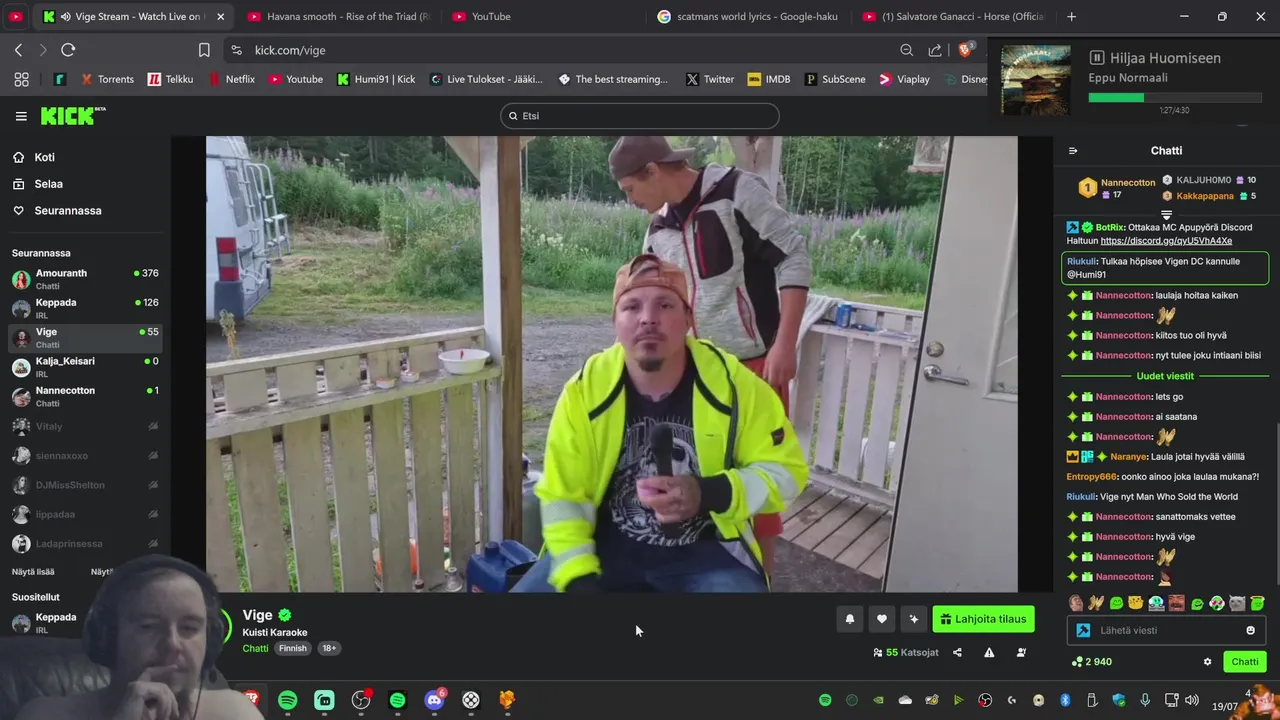Open the Kick hamburger menu
This screenshot has height=720, width=1280.
click(x=21, y=116)
